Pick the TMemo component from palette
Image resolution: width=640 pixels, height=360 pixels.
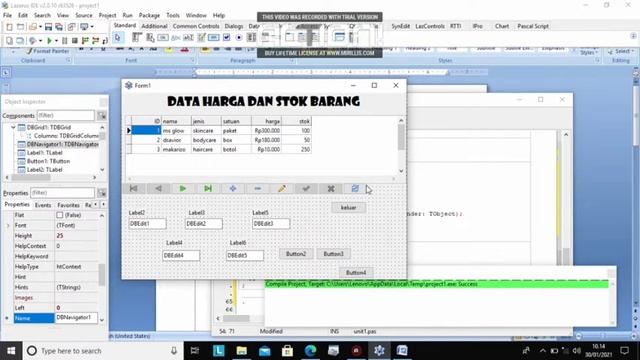pyautogui.click(x=201, y=38)
